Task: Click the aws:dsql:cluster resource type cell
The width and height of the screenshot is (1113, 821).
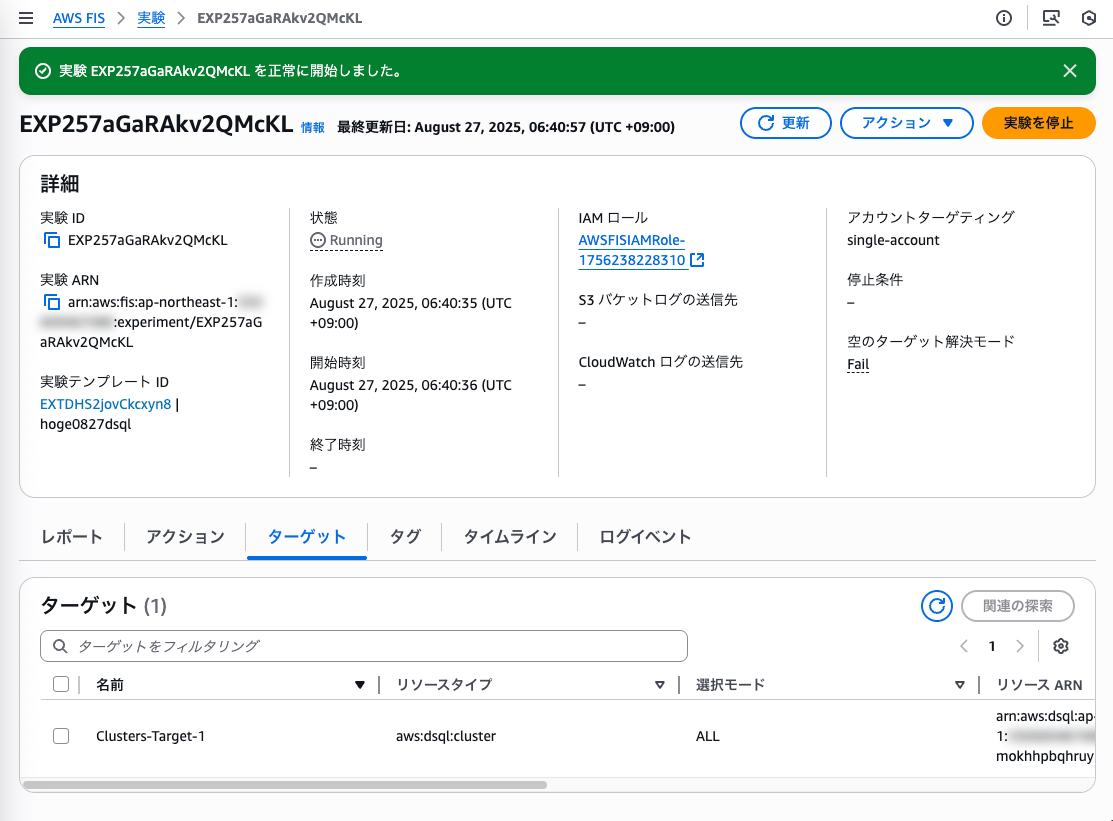Action: [x=446, y=737]
